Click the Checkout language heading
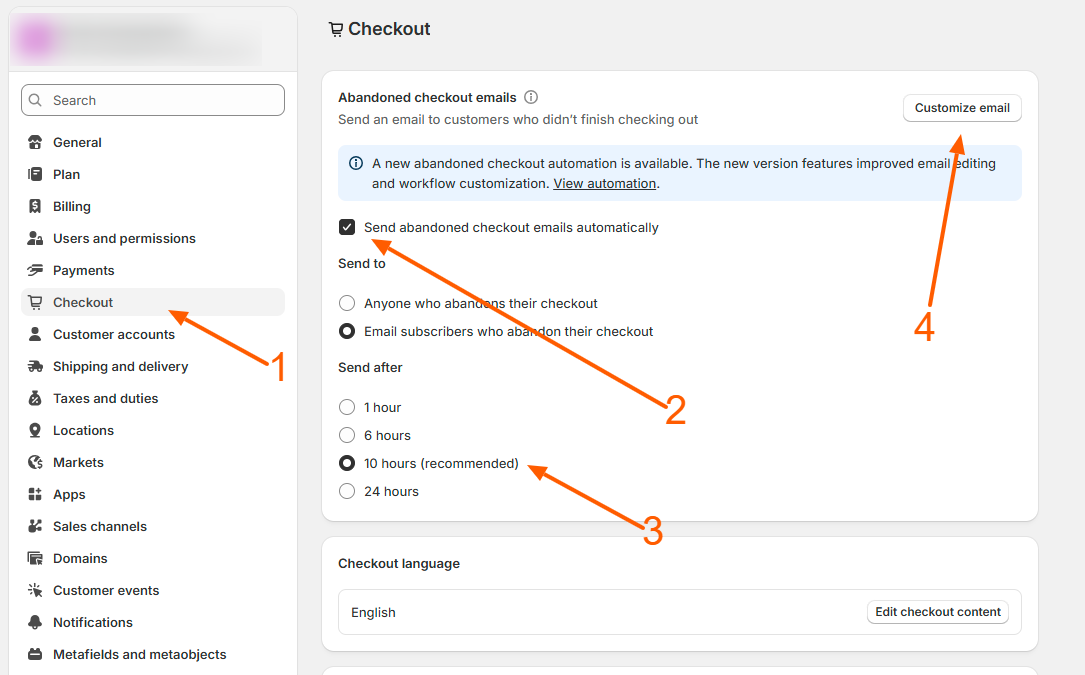The image size is (1085, 675). coord(399,564)
